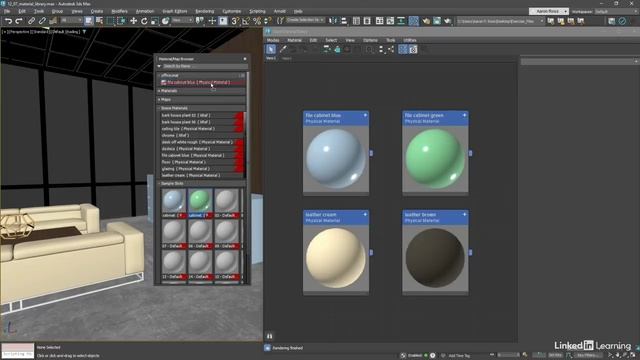
Task: Select the Unlink Selection tool
Action: (x=42, y=21)
